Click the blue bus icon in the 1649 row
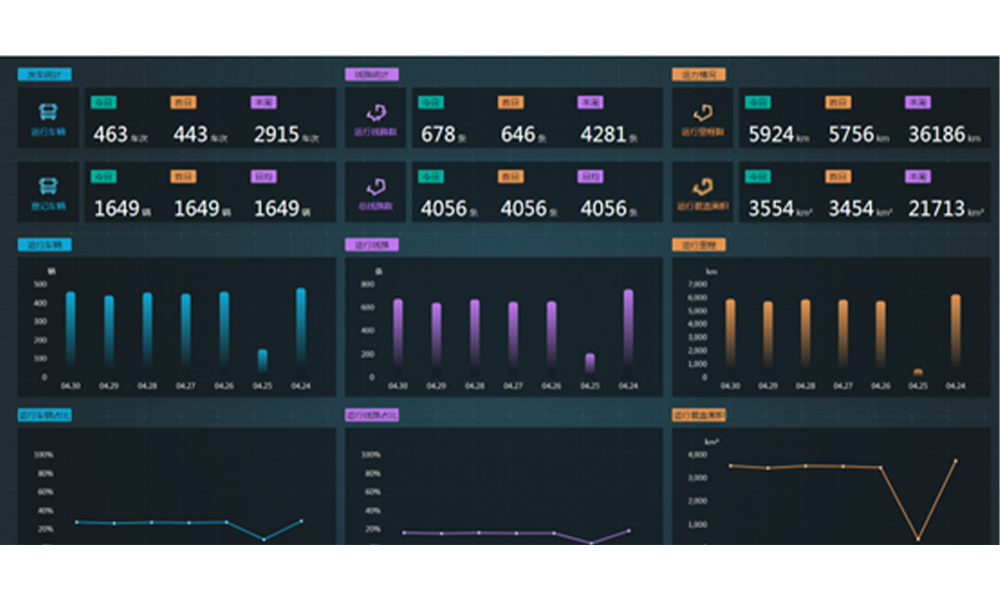The image size is (1000, 600). point(48,186)
